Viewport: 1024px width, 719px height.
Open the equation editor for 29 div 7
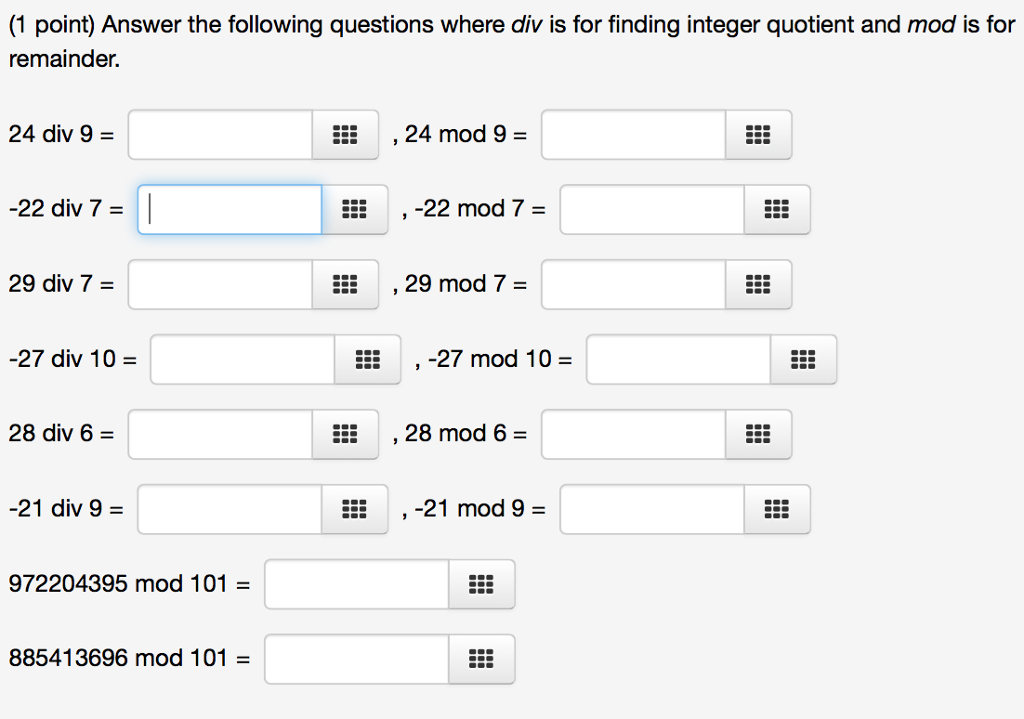(344, 284)
